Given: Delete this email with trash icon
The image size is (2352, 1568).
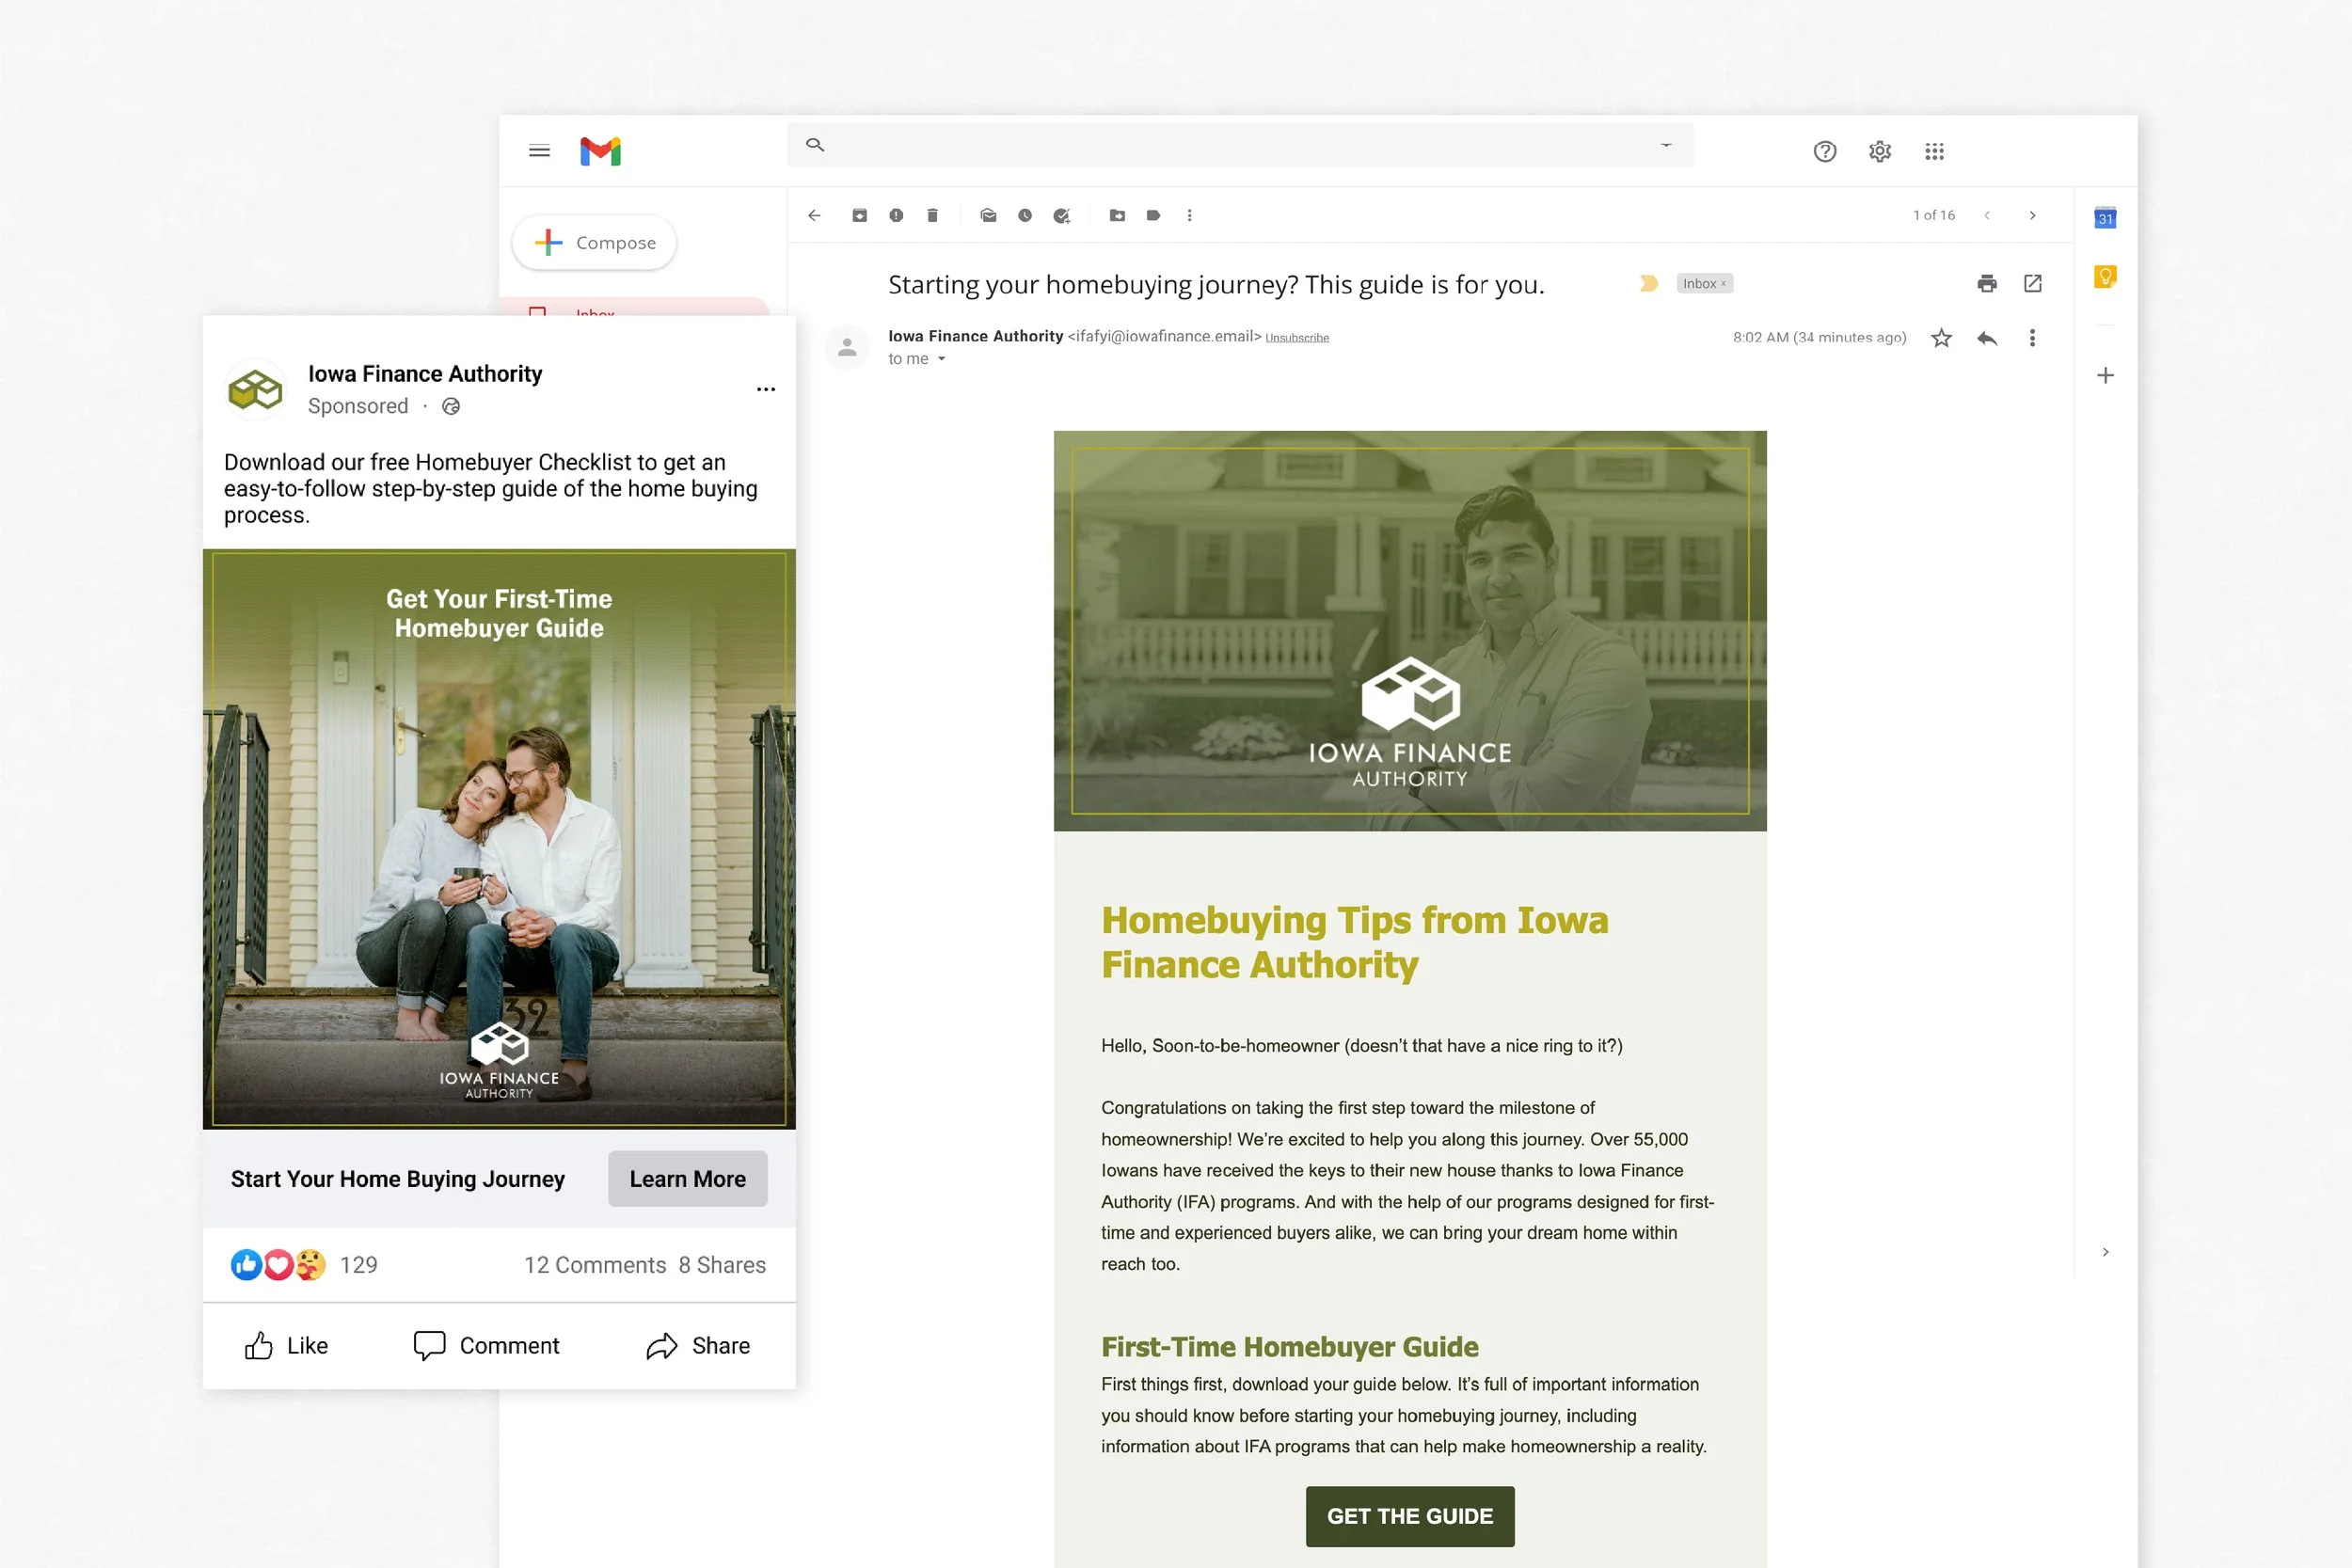Looking at the screenshot, I should [x=932, y=215].
